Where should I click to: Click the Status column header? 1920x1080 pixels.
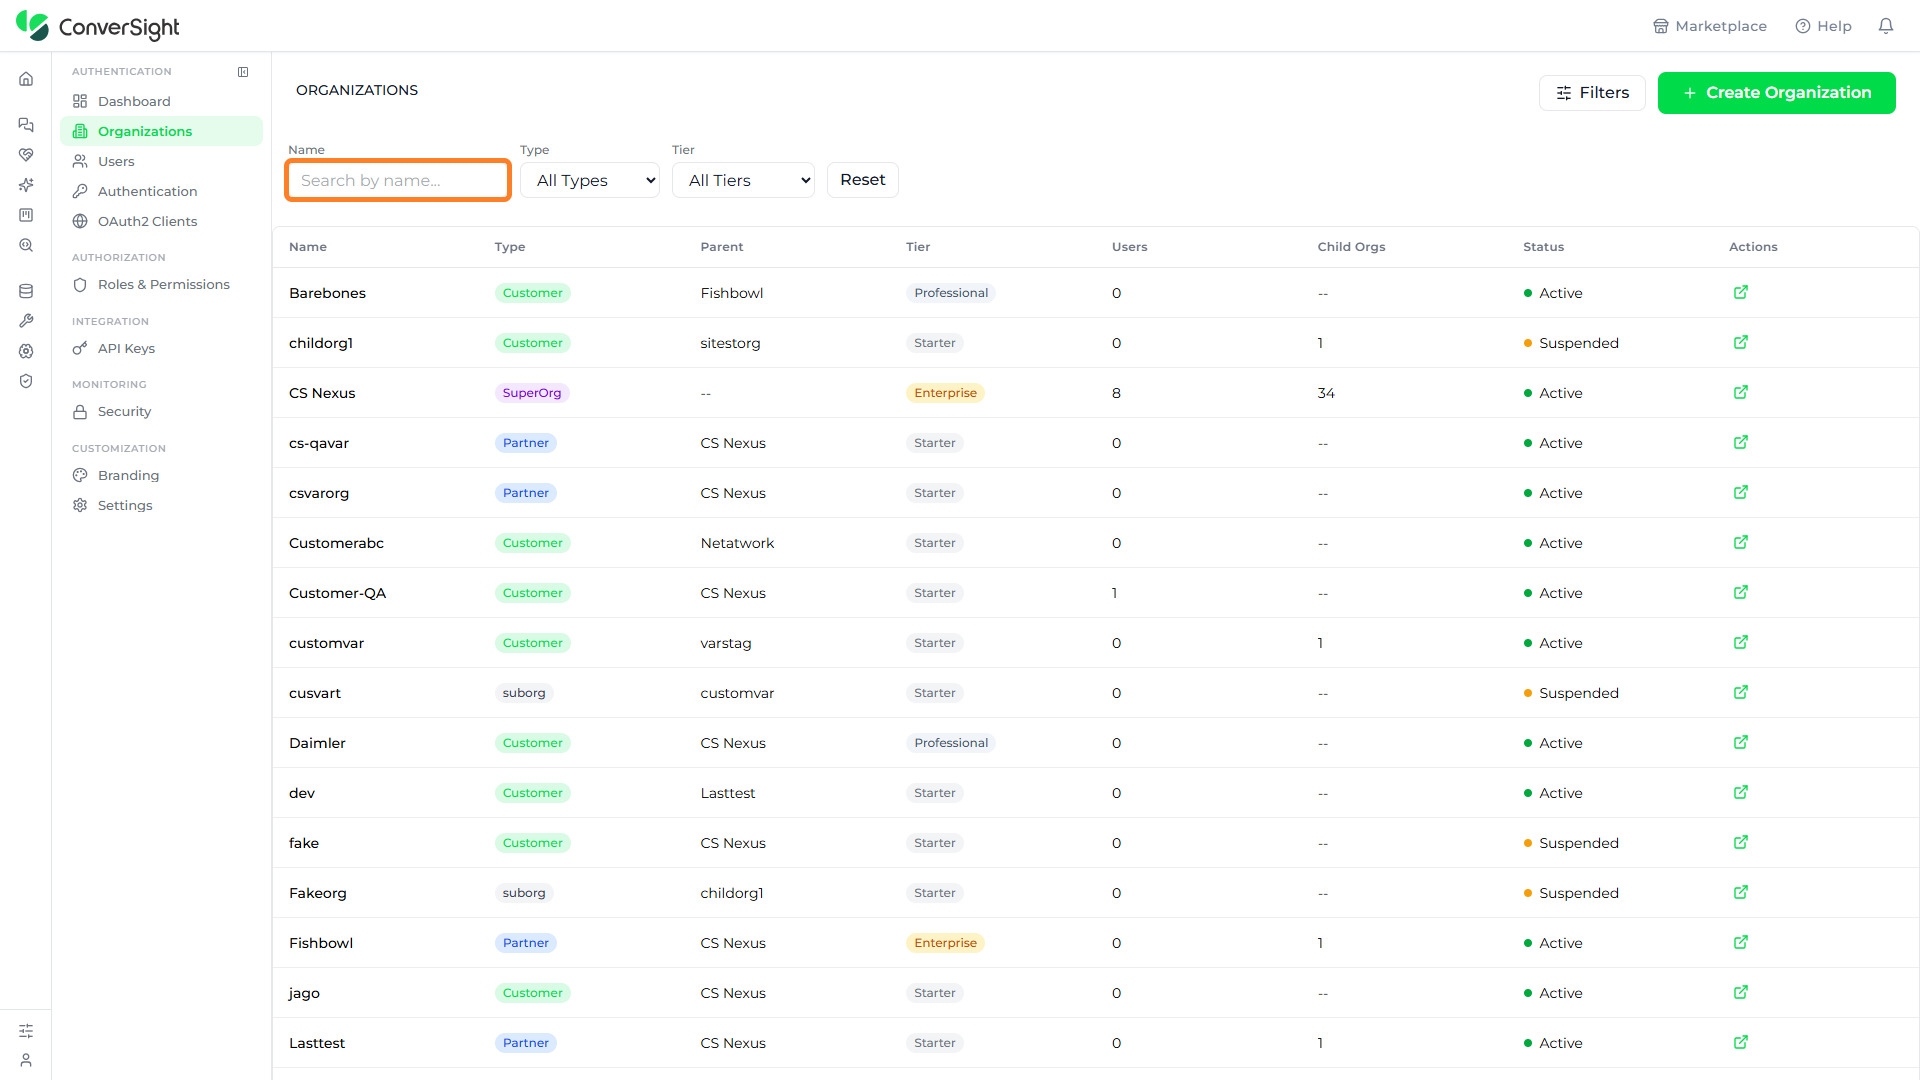coord(1543,247)
